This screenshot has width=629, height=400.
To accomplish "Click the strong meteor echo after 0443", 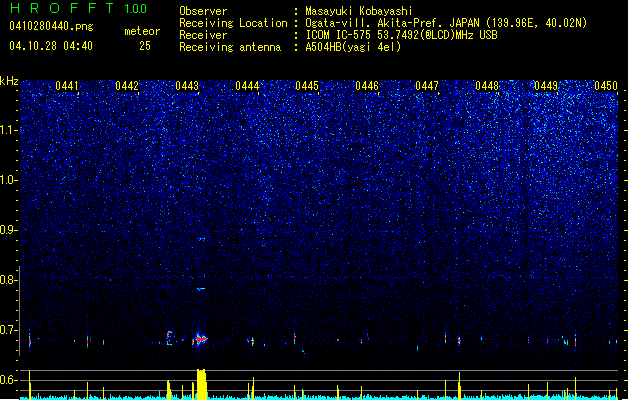I will [201, 339].
